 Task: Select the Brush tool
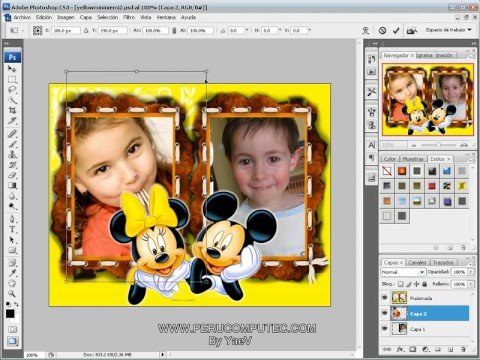tap(12, 144)
